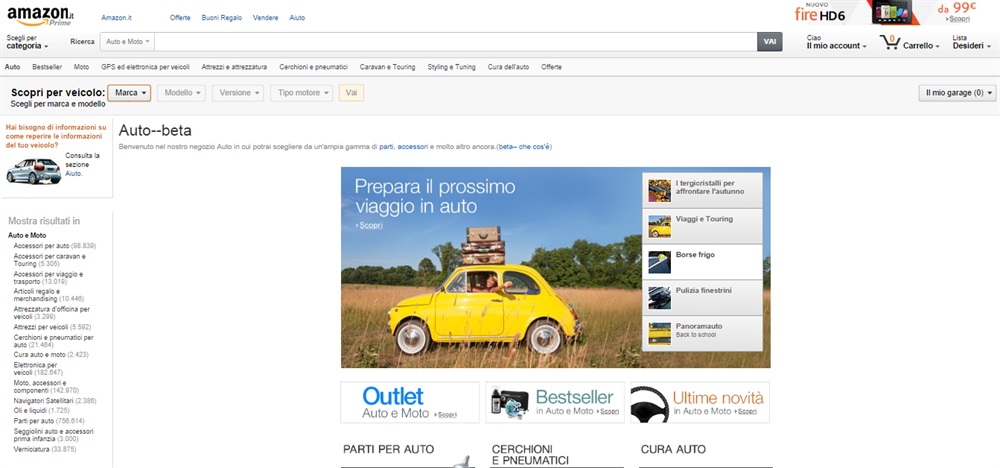Select Attrezzi per veicoli category

(x=54, y=327)
